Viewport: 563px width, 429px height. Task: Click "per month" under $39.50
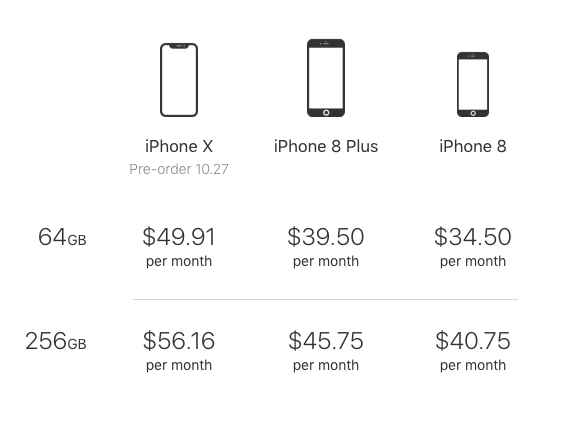[x=326, y=261]
